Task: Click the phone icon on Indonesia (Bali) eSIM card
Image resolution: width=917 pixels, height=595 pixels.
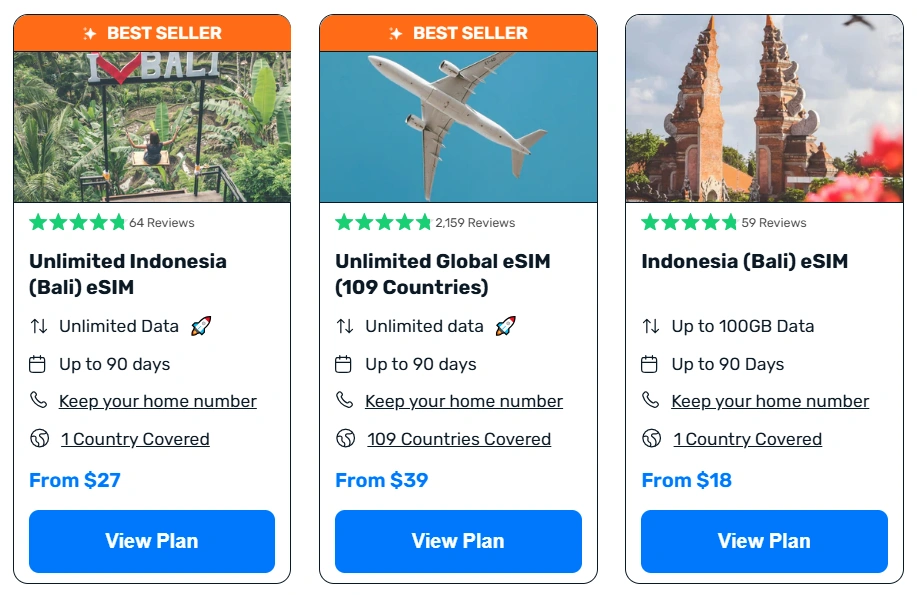Action: 651,401
